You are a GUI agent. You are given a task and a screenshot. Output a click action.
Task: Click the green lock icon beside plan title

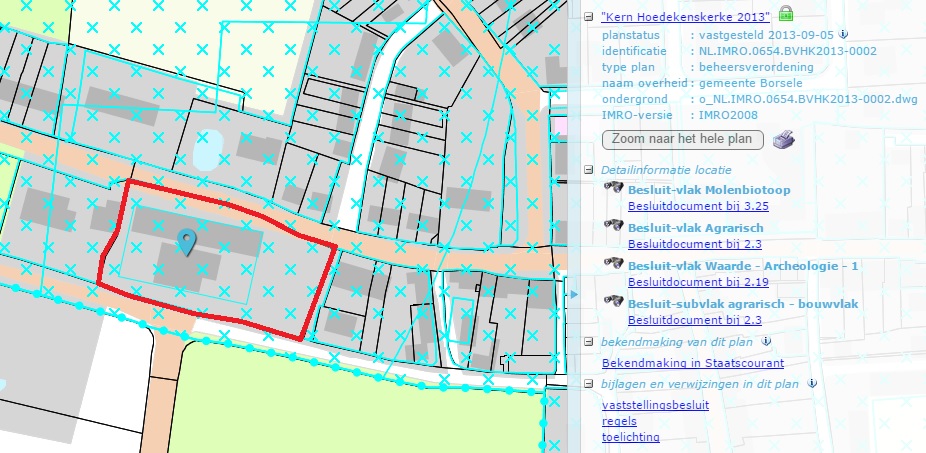[786, 14]
